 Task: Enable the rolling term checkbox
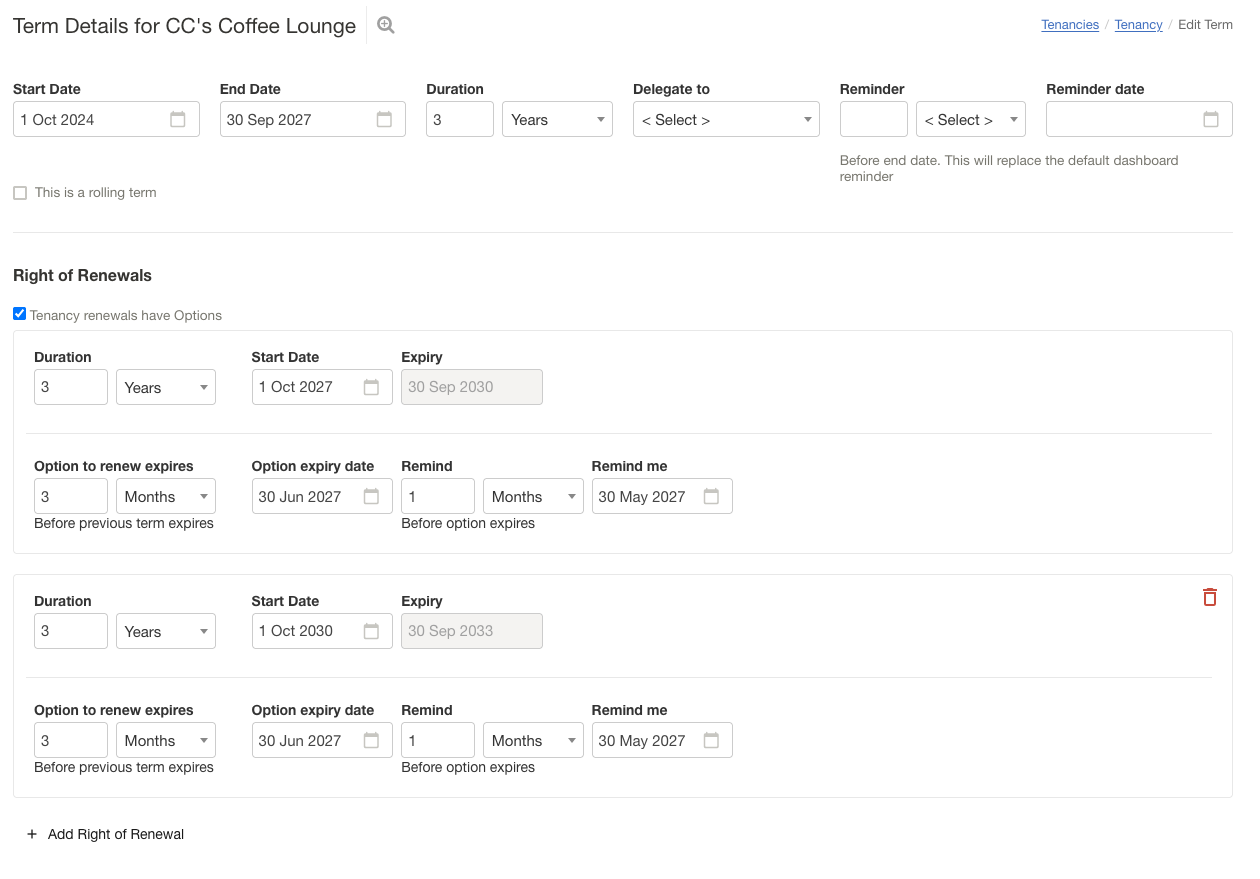20,193
